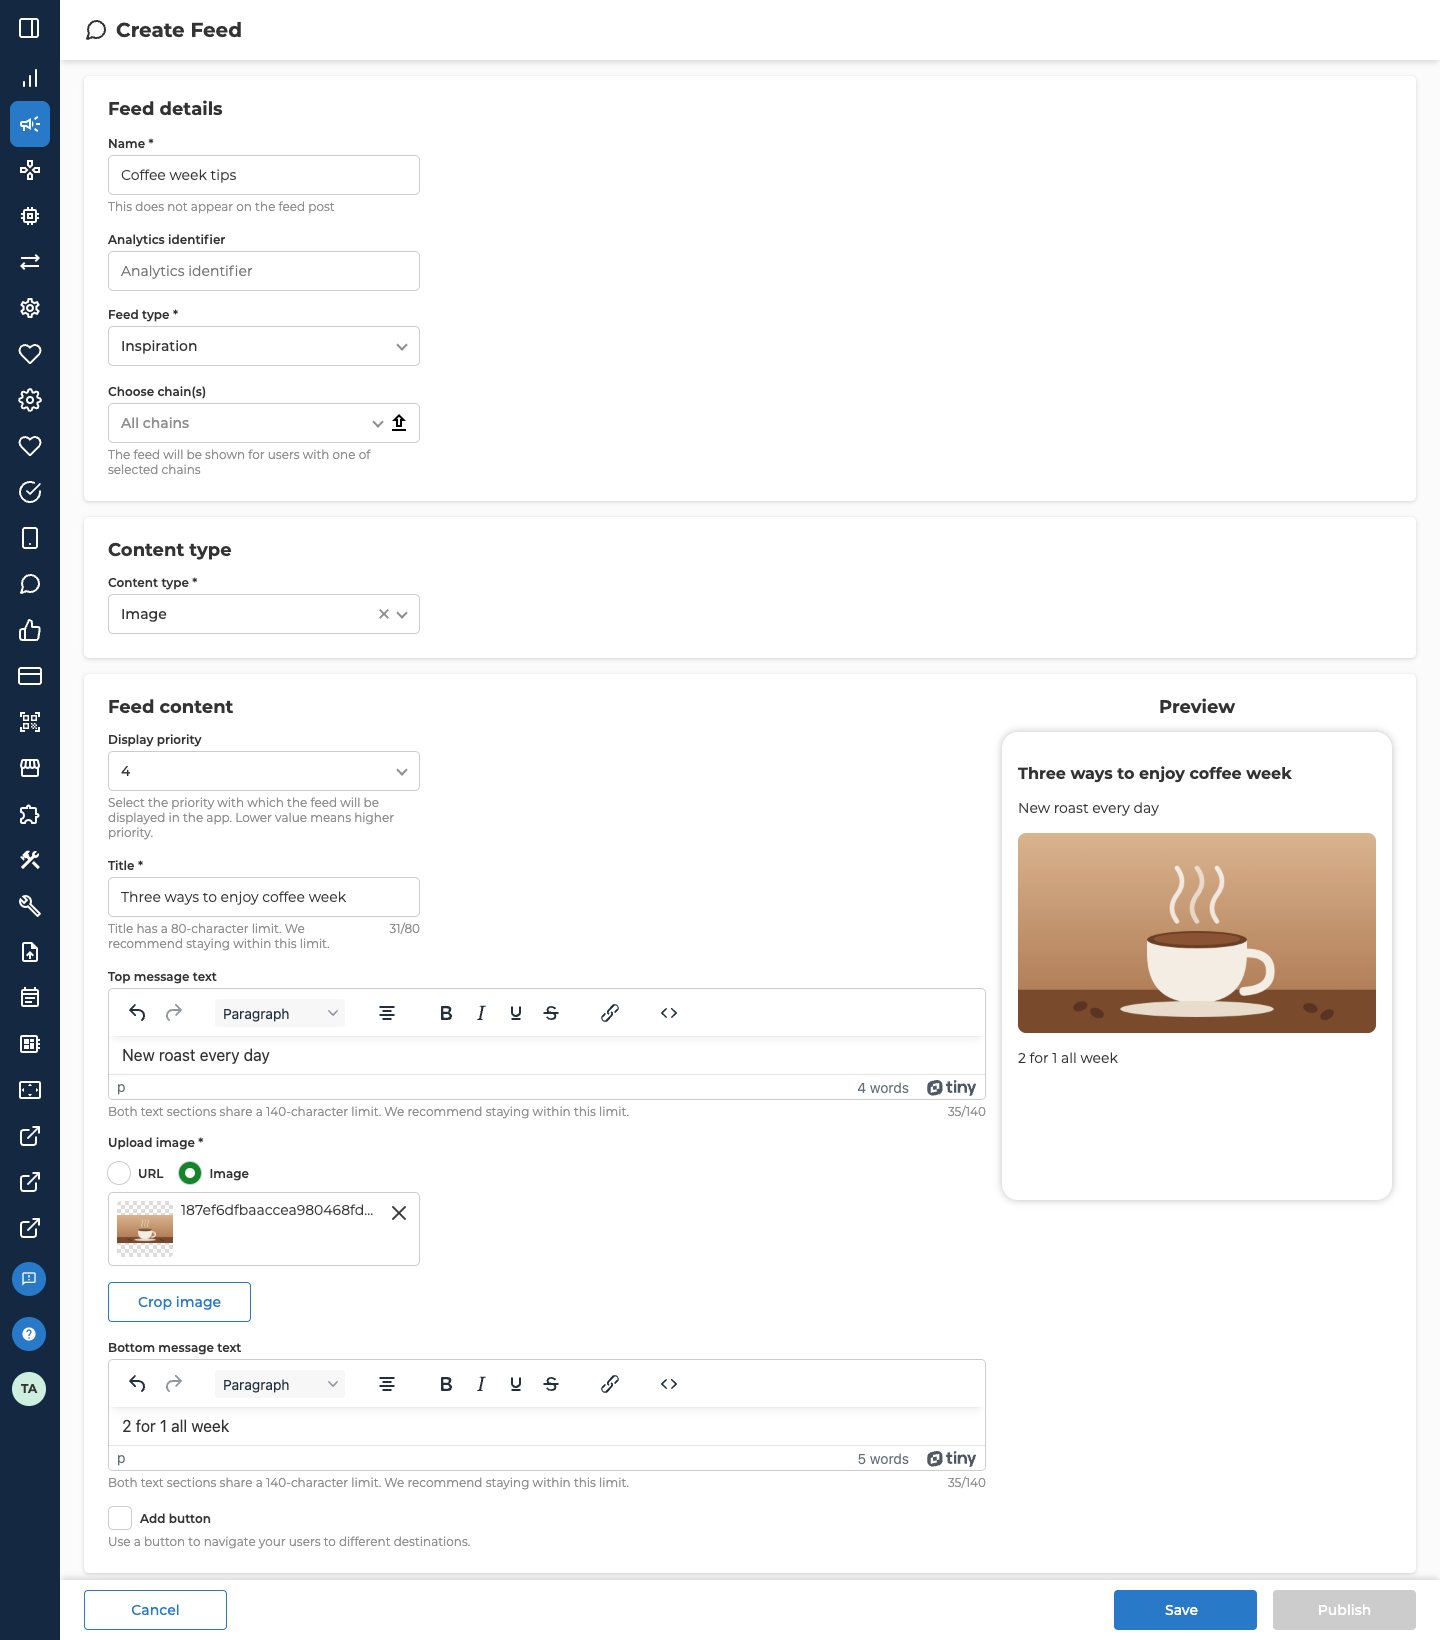Clear the Image content type selection
The width and height of the screenshot is (1440, 1640).
[x=383, y=614]
